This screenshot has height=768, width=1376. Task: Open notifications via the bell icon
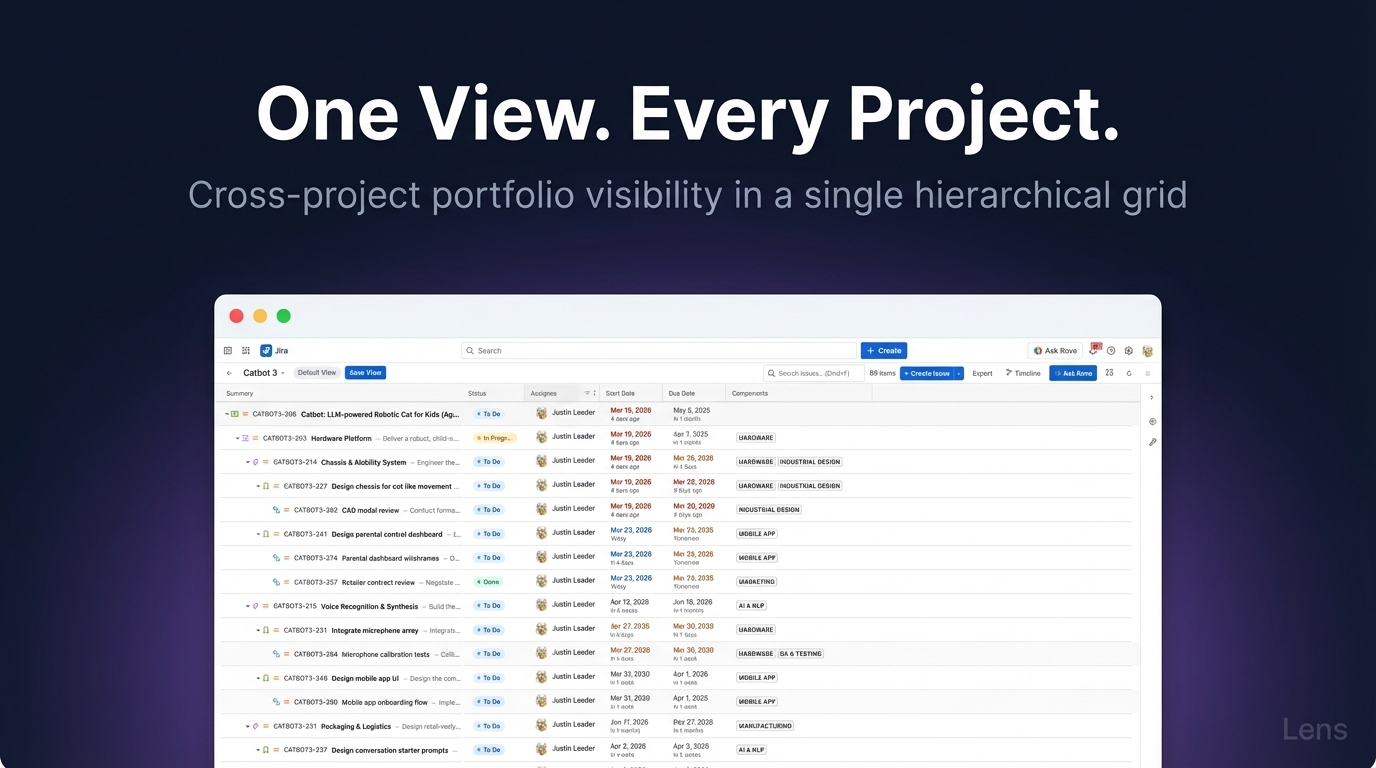(x=1092, y=349)
